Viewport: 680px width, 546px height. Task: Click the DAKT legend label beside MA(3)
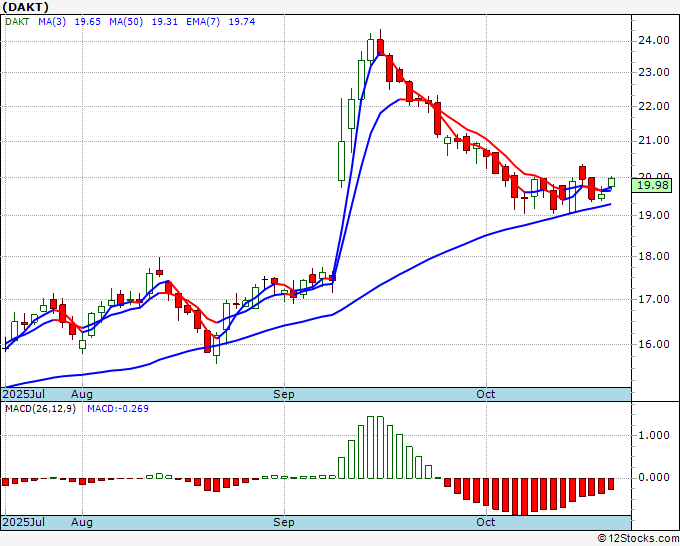tap(20, 19)
